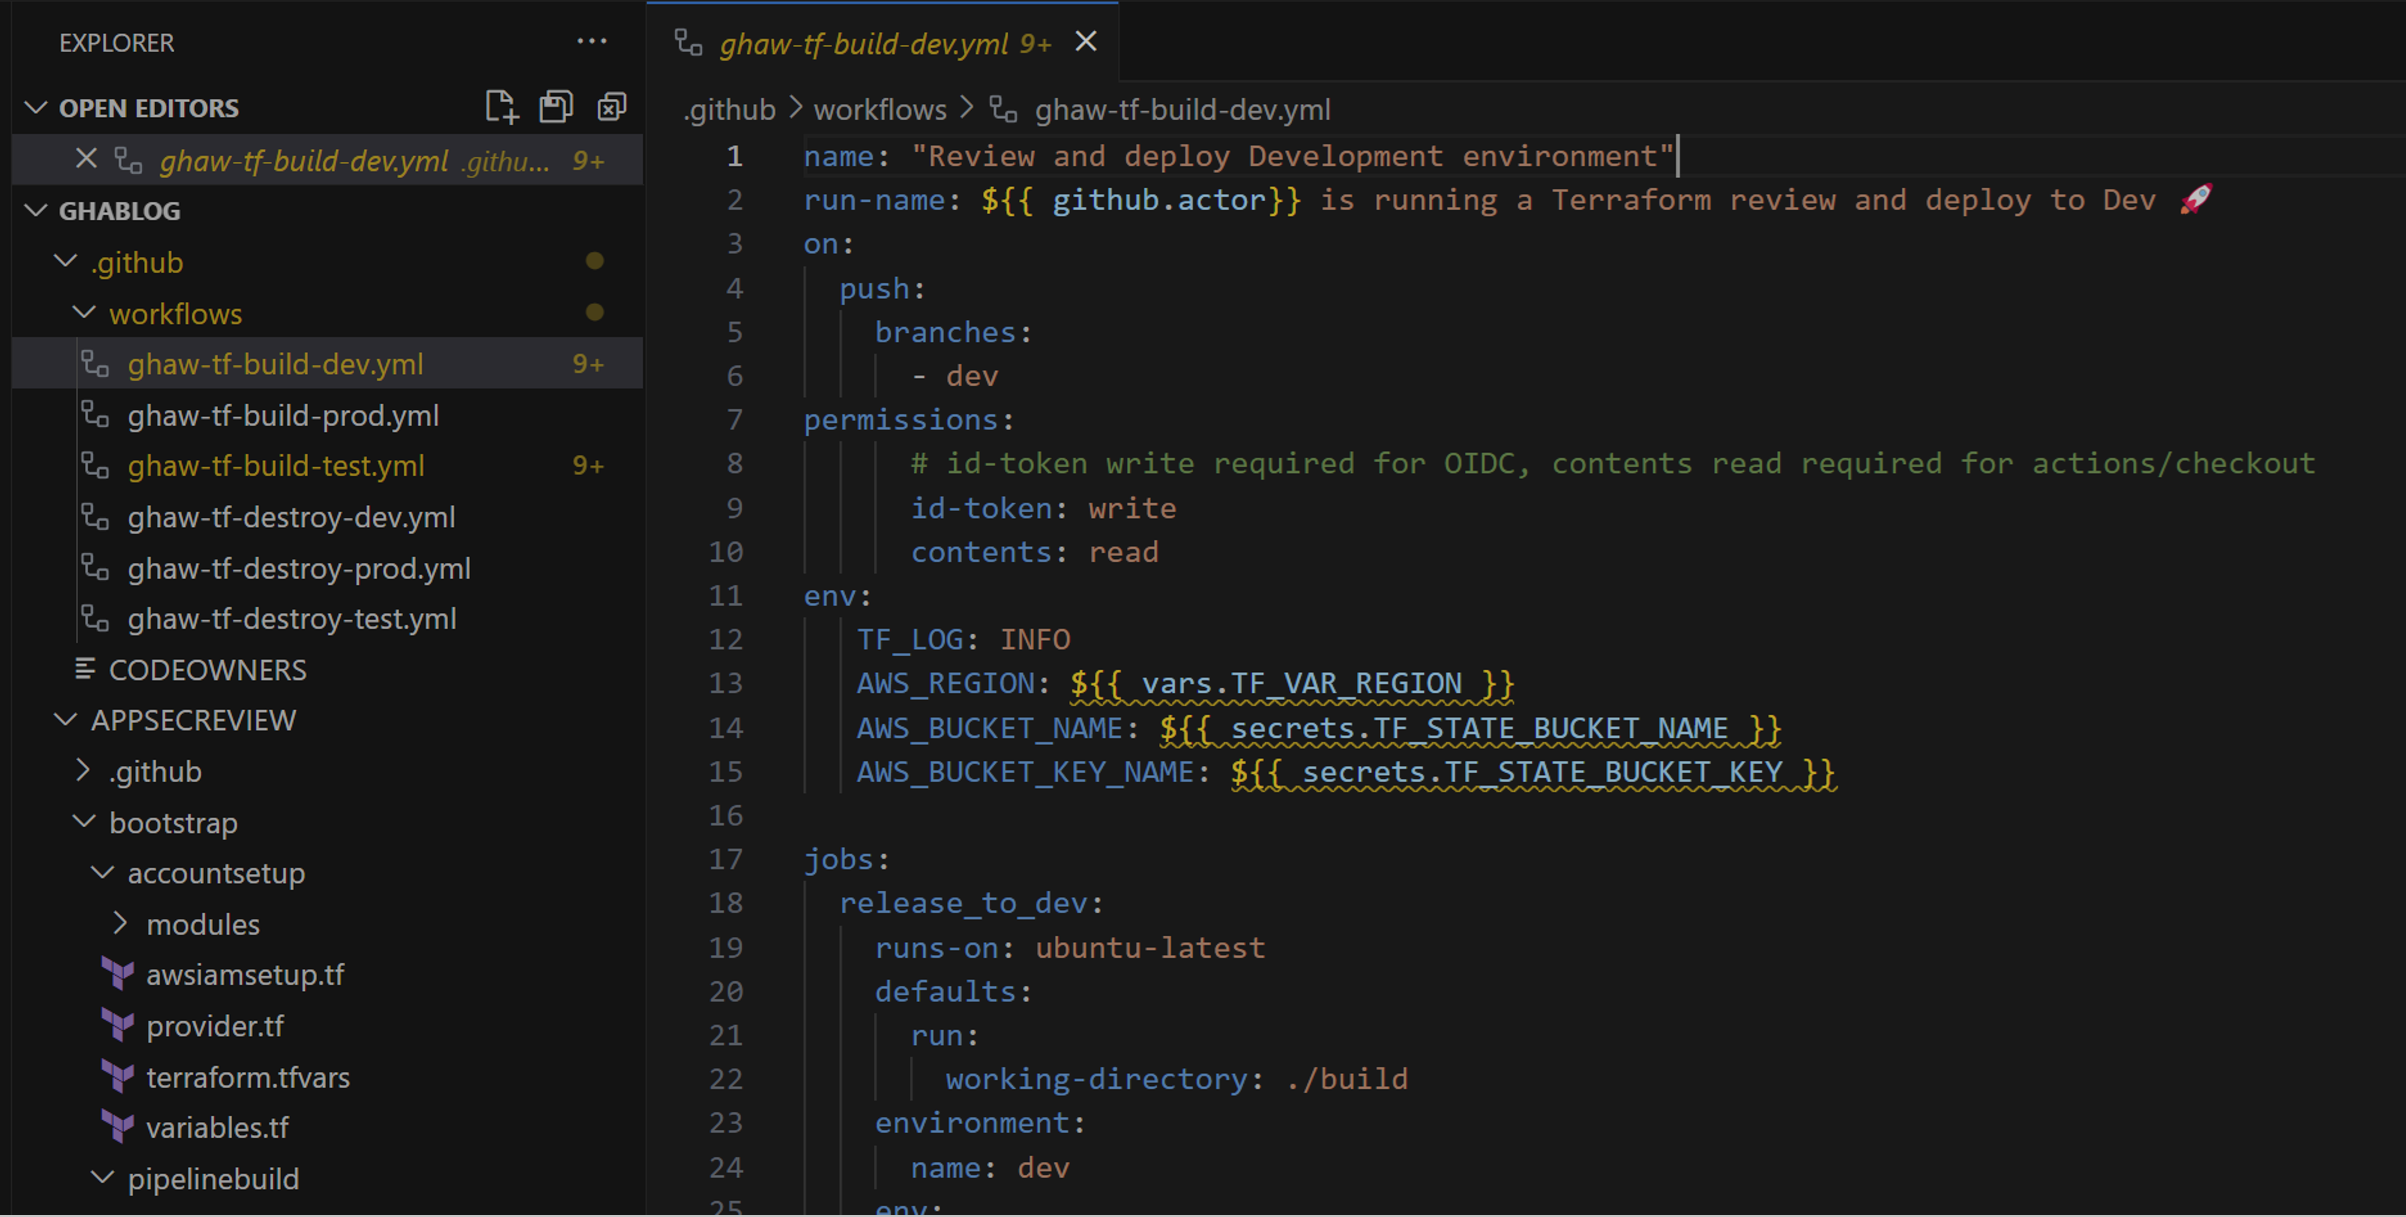
Task: Click the New File icon in Open Editors header
Action: point(501,106)
